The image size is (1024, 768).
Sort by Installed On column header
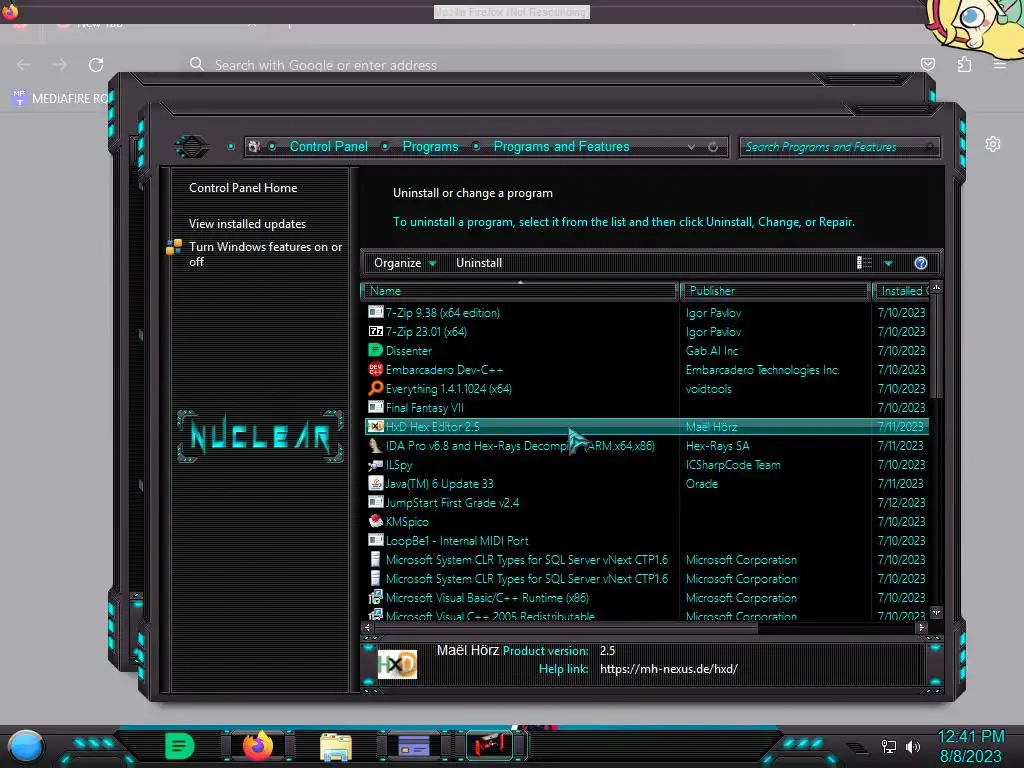pos(903,291)
